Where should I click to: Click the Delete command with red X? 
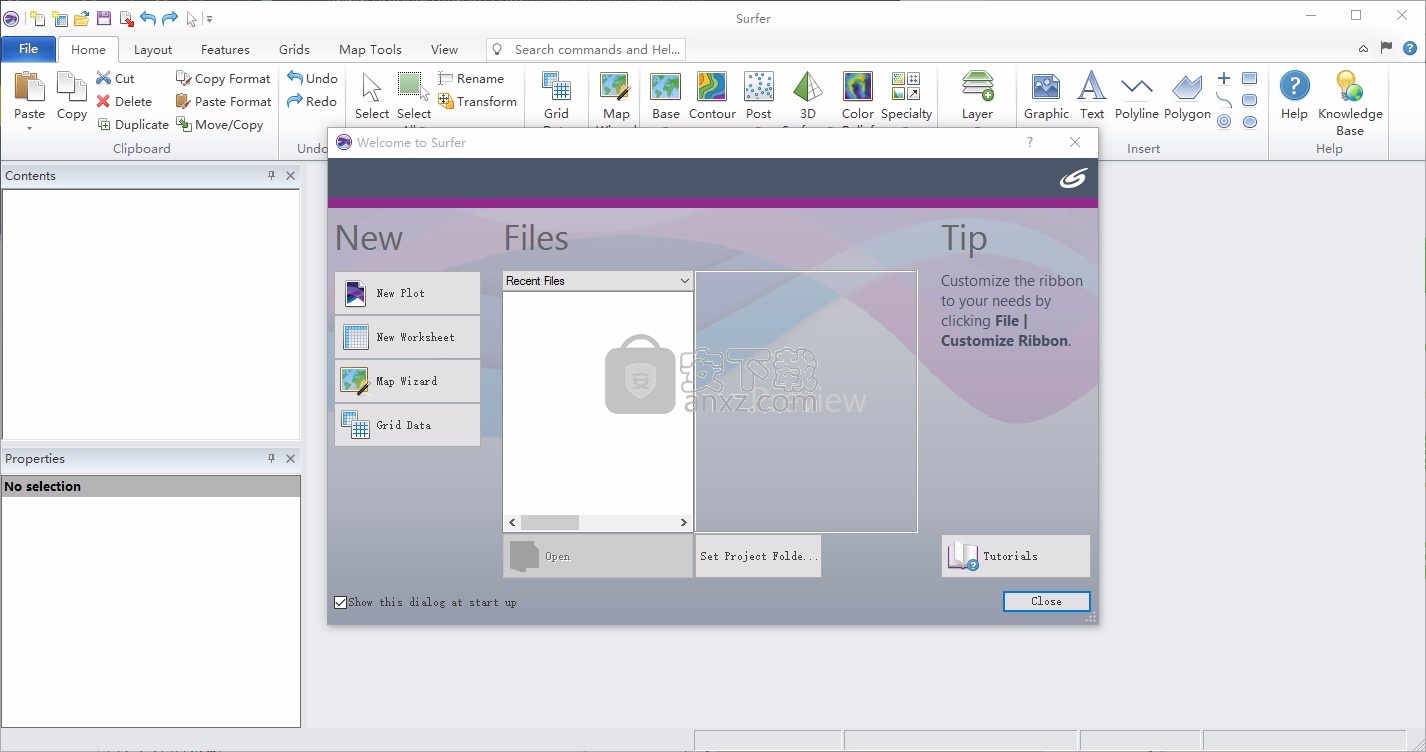(x=124, y=101)
